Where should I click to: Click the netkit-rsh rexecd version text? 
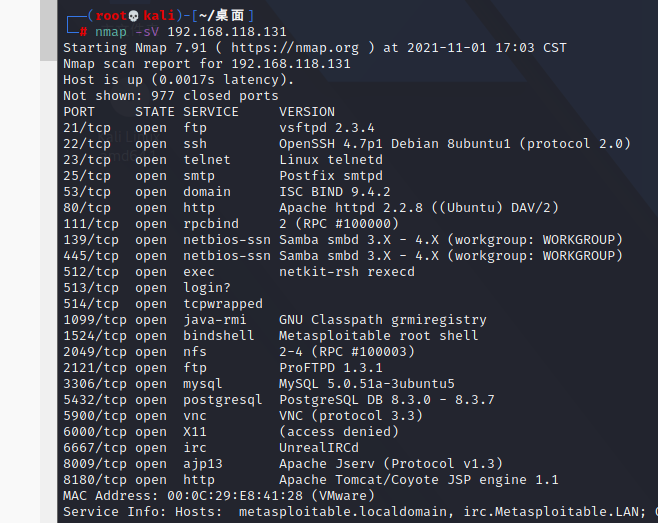coord(347,272)
